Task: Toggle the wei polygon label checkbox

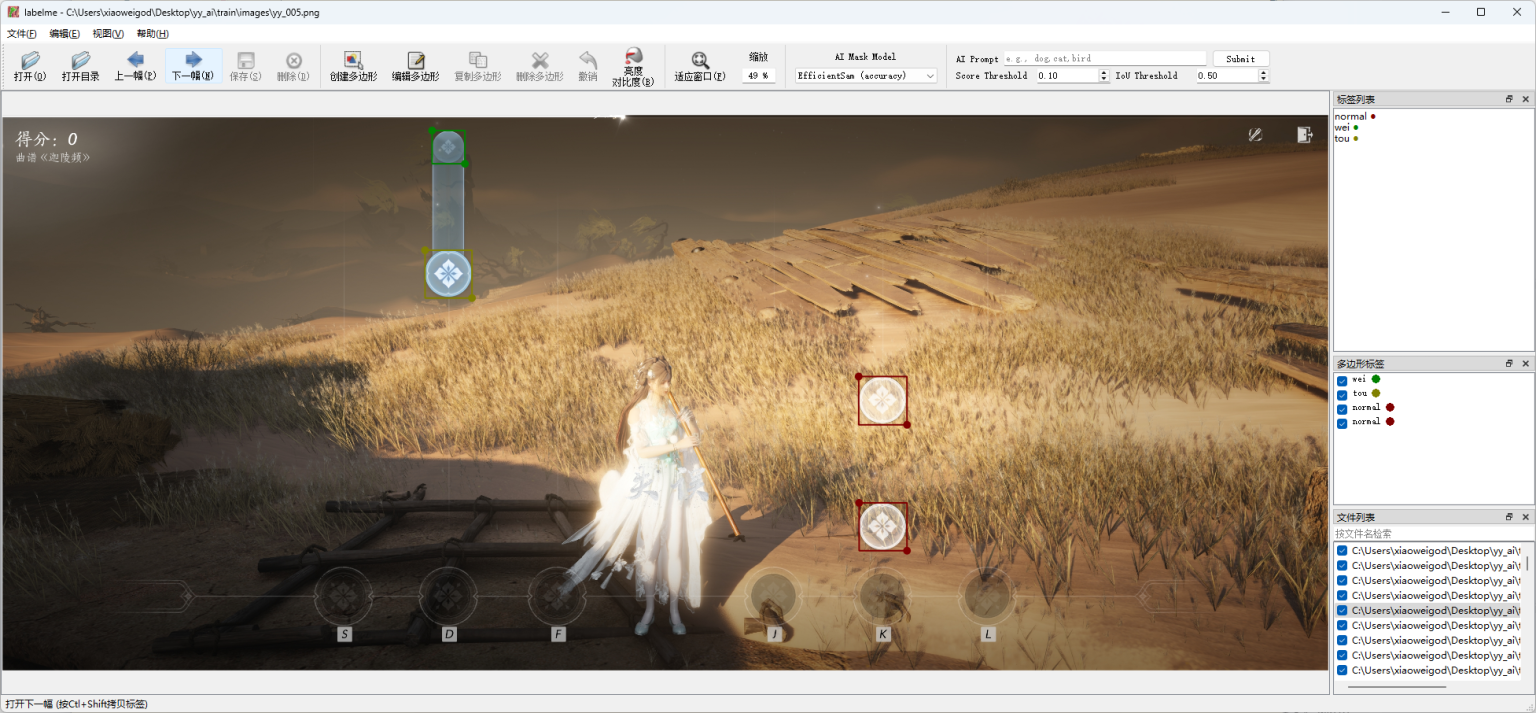Action: 1342,380
